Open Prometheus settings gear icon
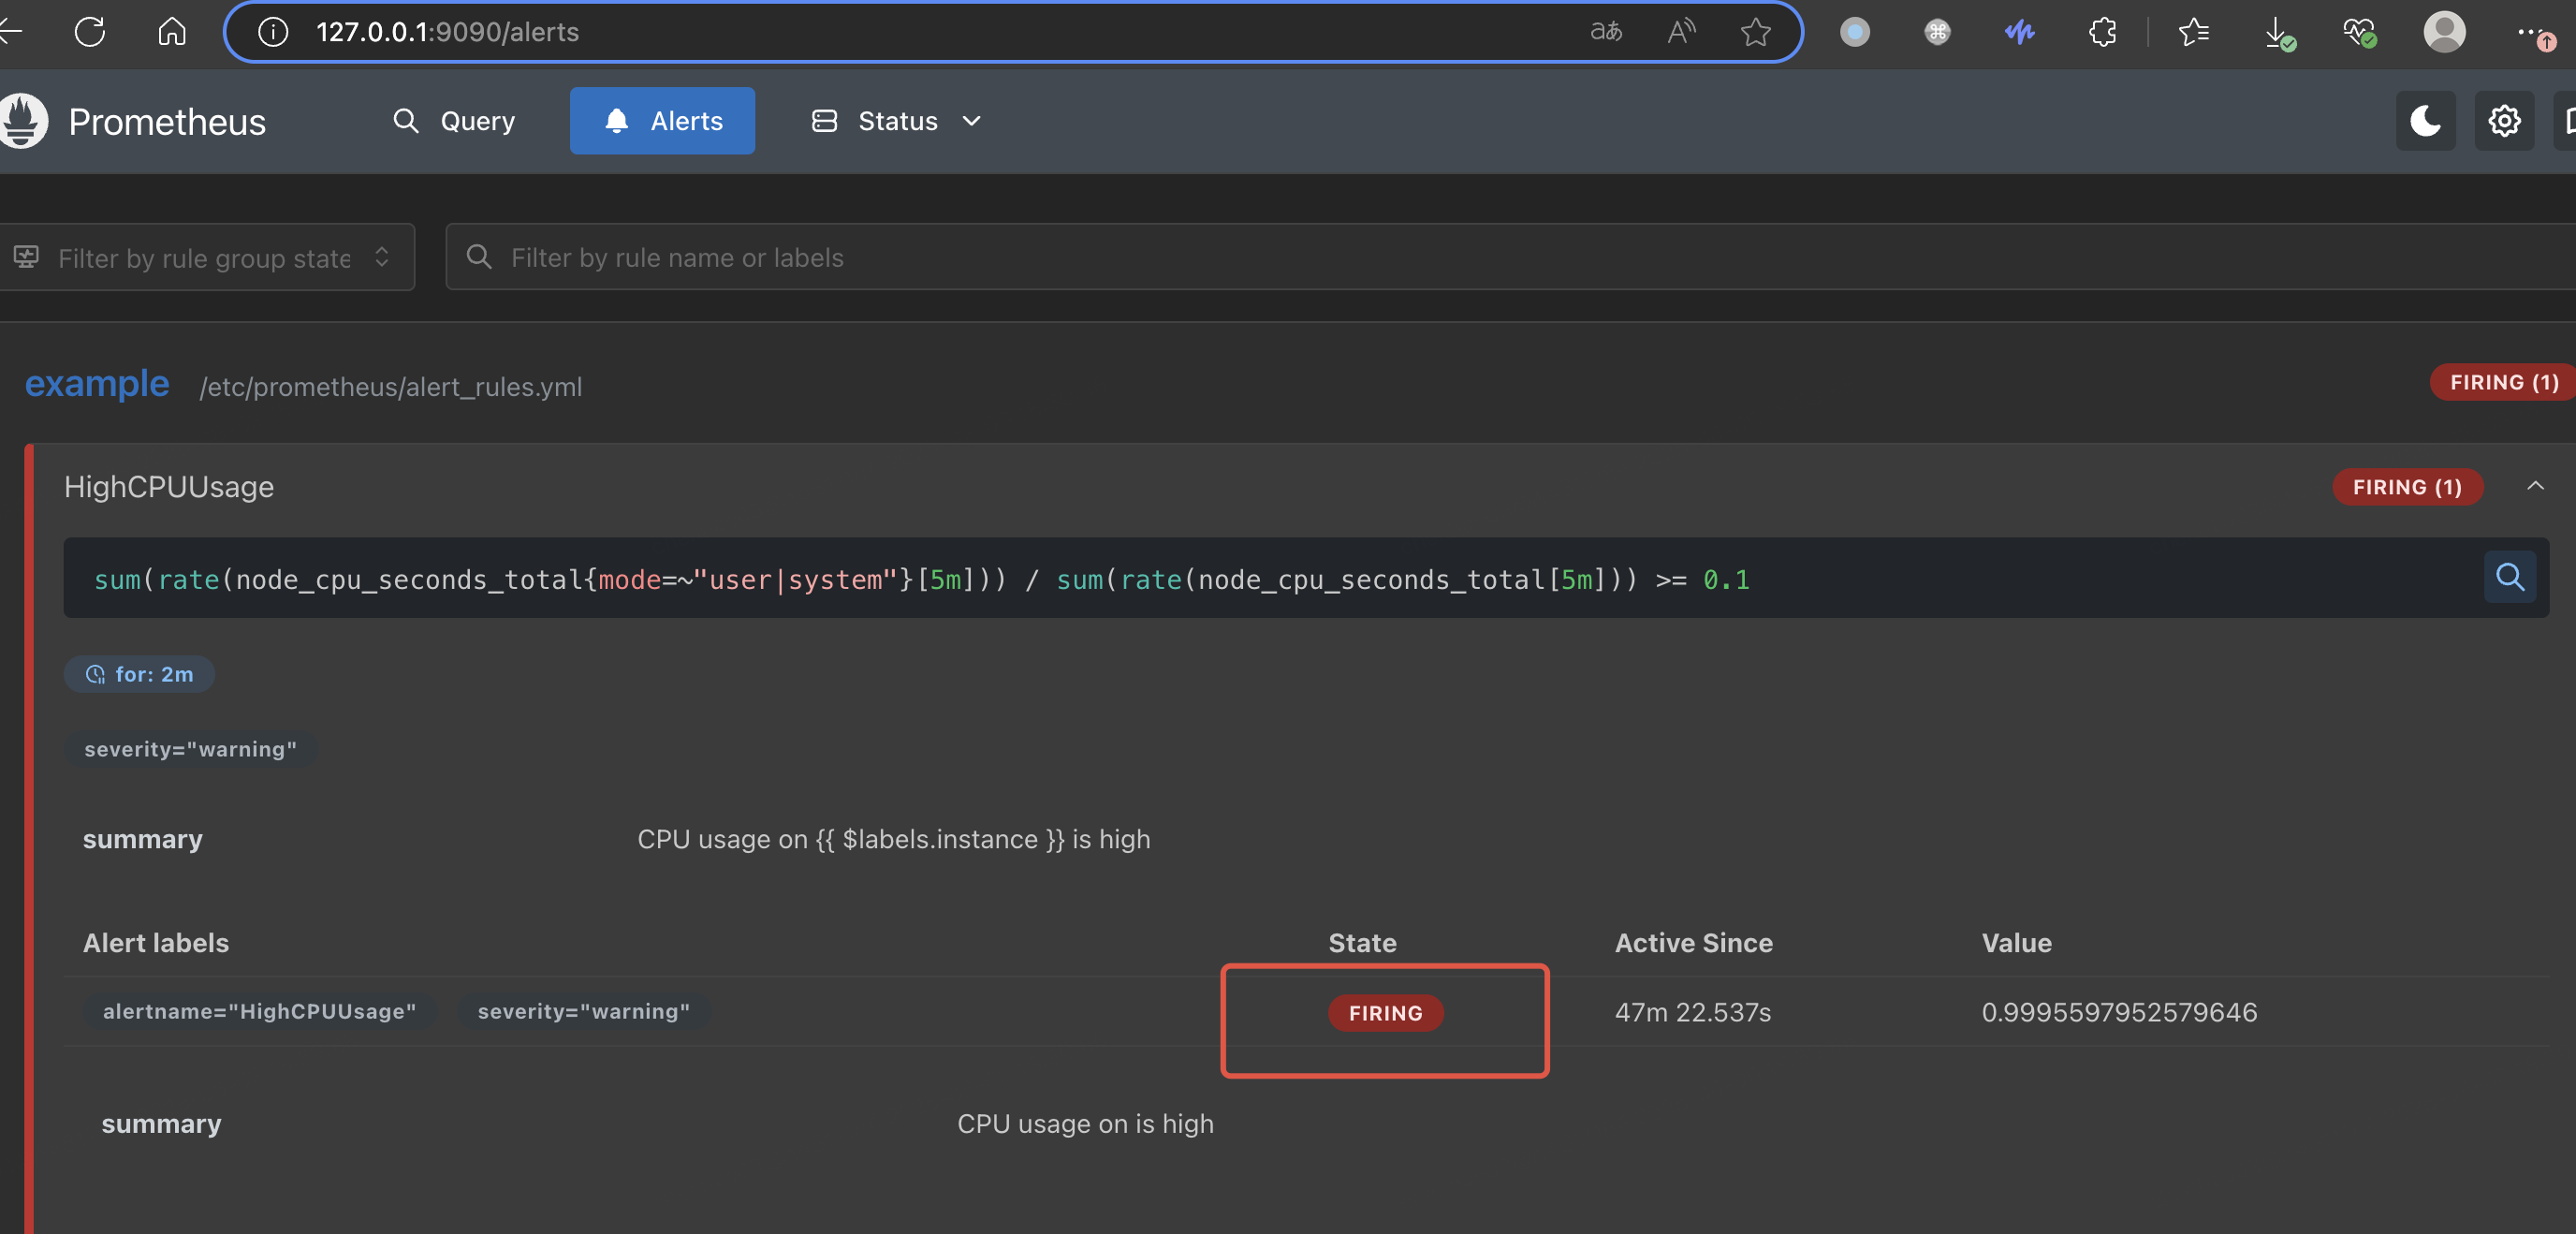Image resolution: width=2576 pixels, height=1234 pixels. click(x=2504, y=121)
